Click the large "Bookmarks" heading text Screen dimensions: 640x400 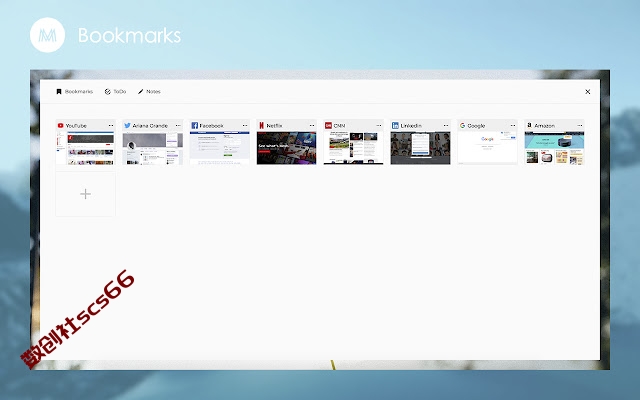[x=129, y=36]
